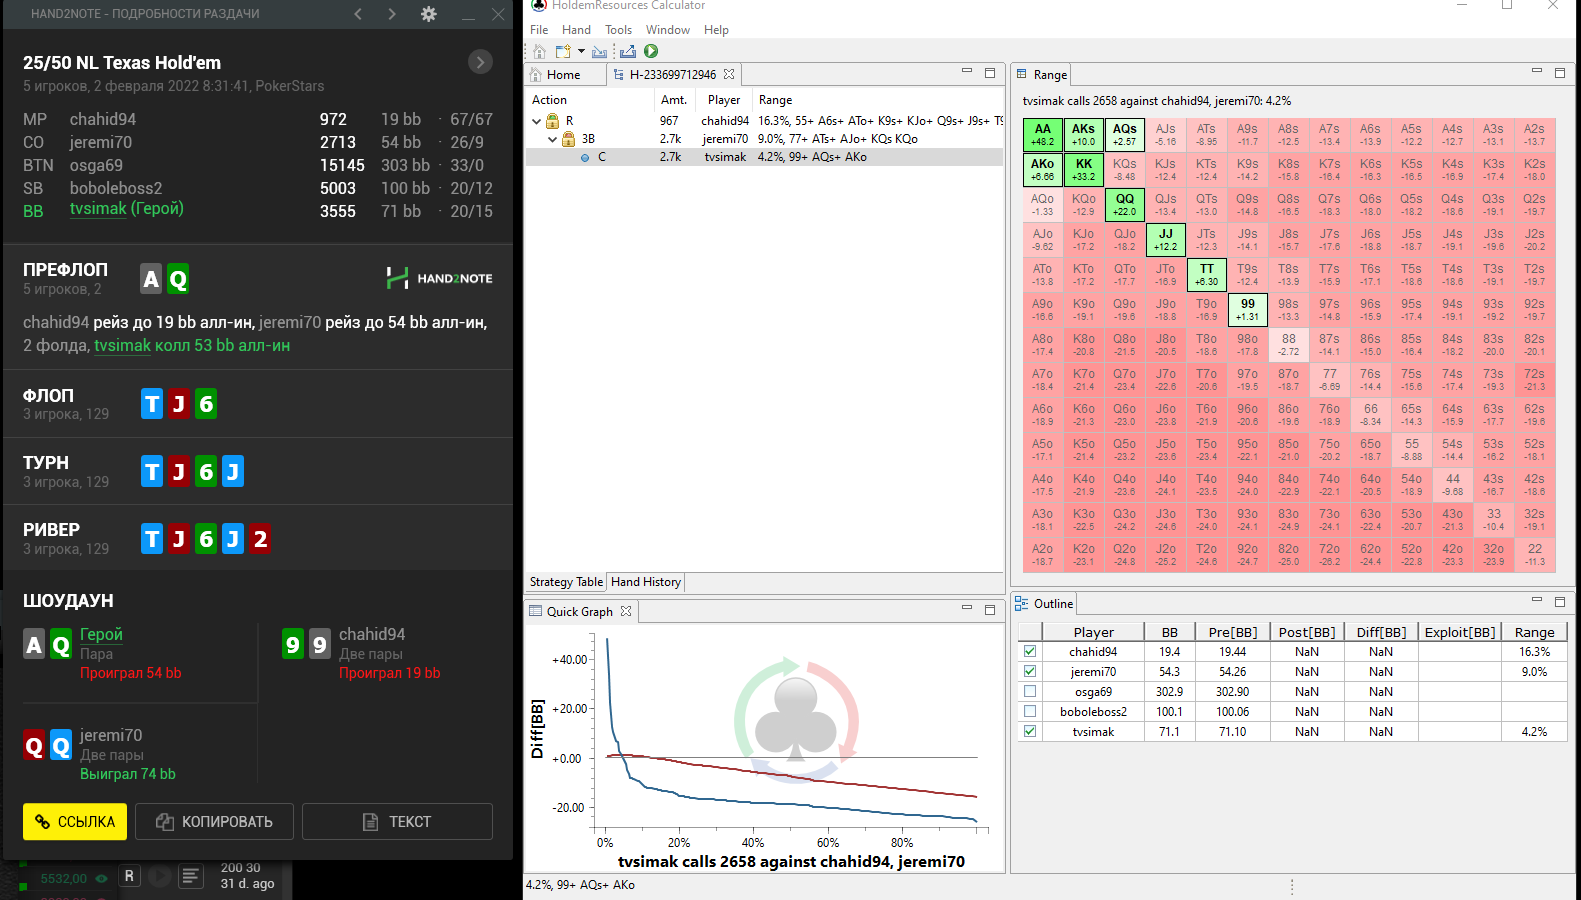
Task: Click the lock icon on R row
Action: pos(552,121)
